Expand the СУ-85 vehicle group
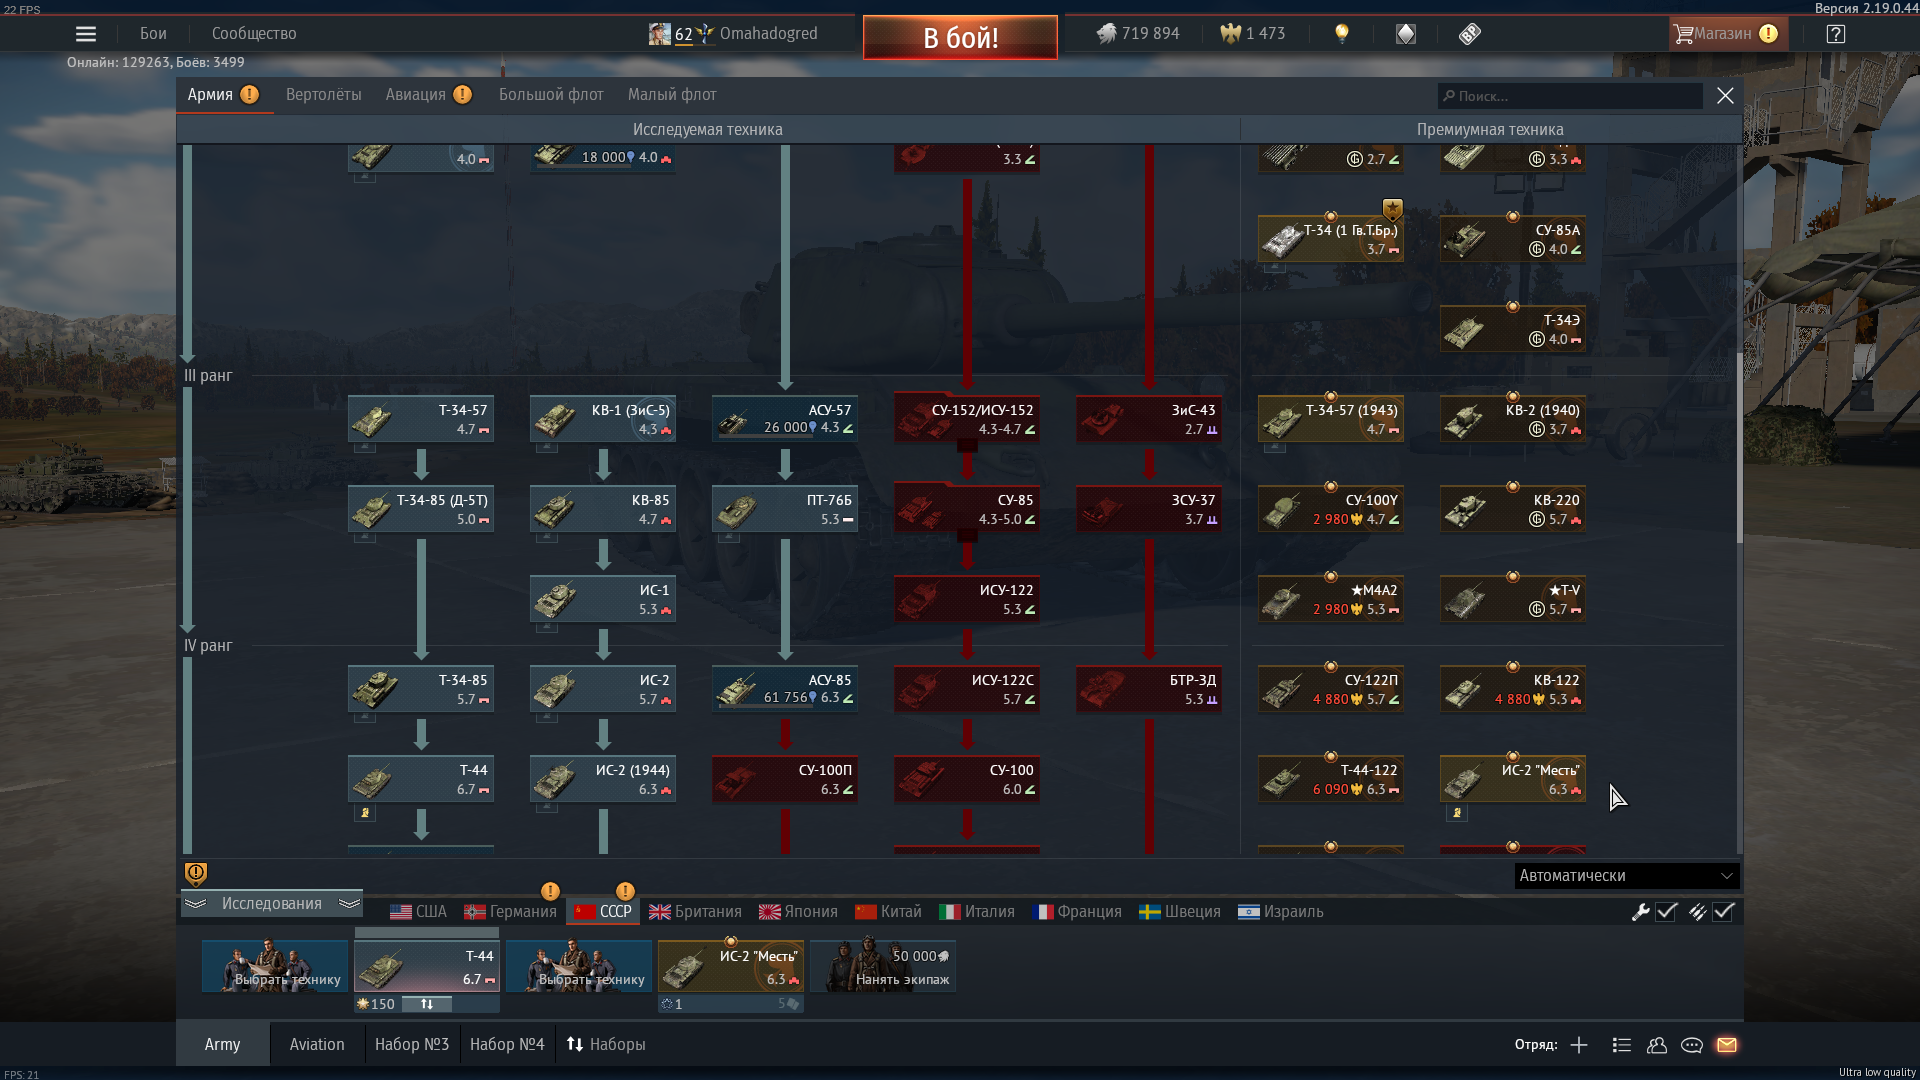 [x=967, y=509]
